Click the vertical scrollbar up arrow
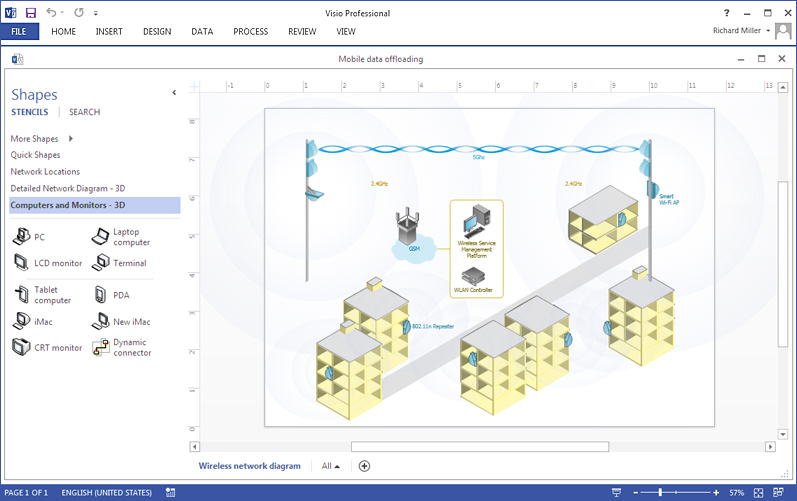797x501 pixels. click(x=783, y=87)
